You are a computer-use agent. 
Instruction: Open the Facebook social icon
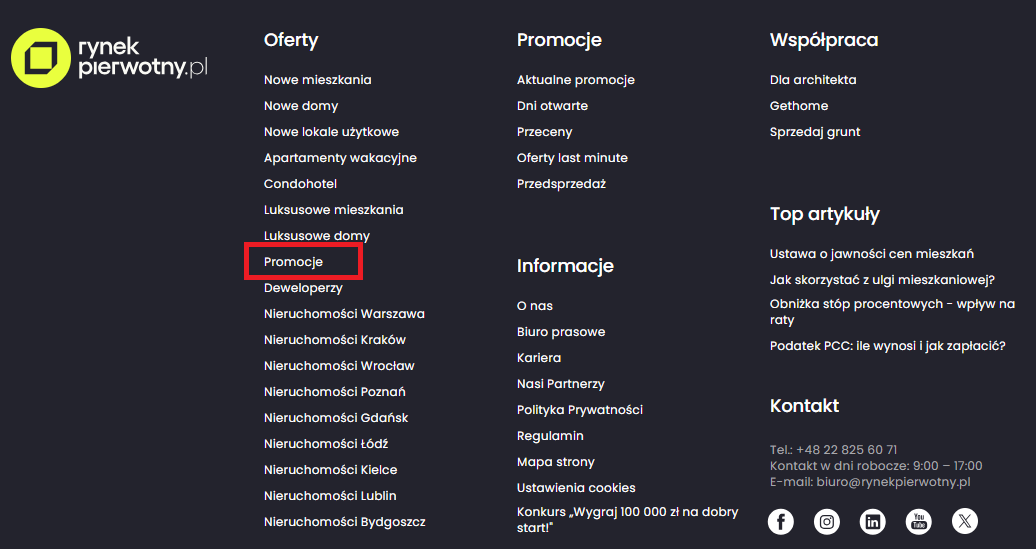pos(780,521)
